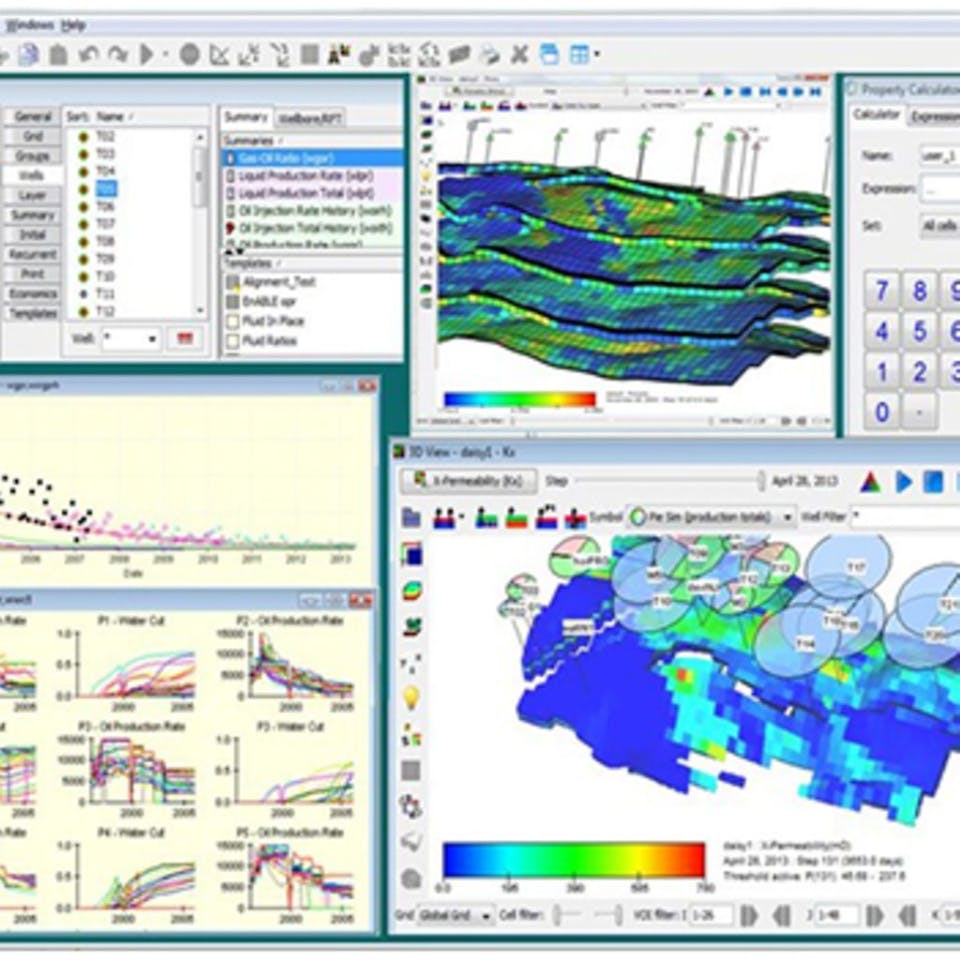This screenshot has width=960, height=960.
Task: Click the Undo arrow in main toolbar
Action: [89, 55]
